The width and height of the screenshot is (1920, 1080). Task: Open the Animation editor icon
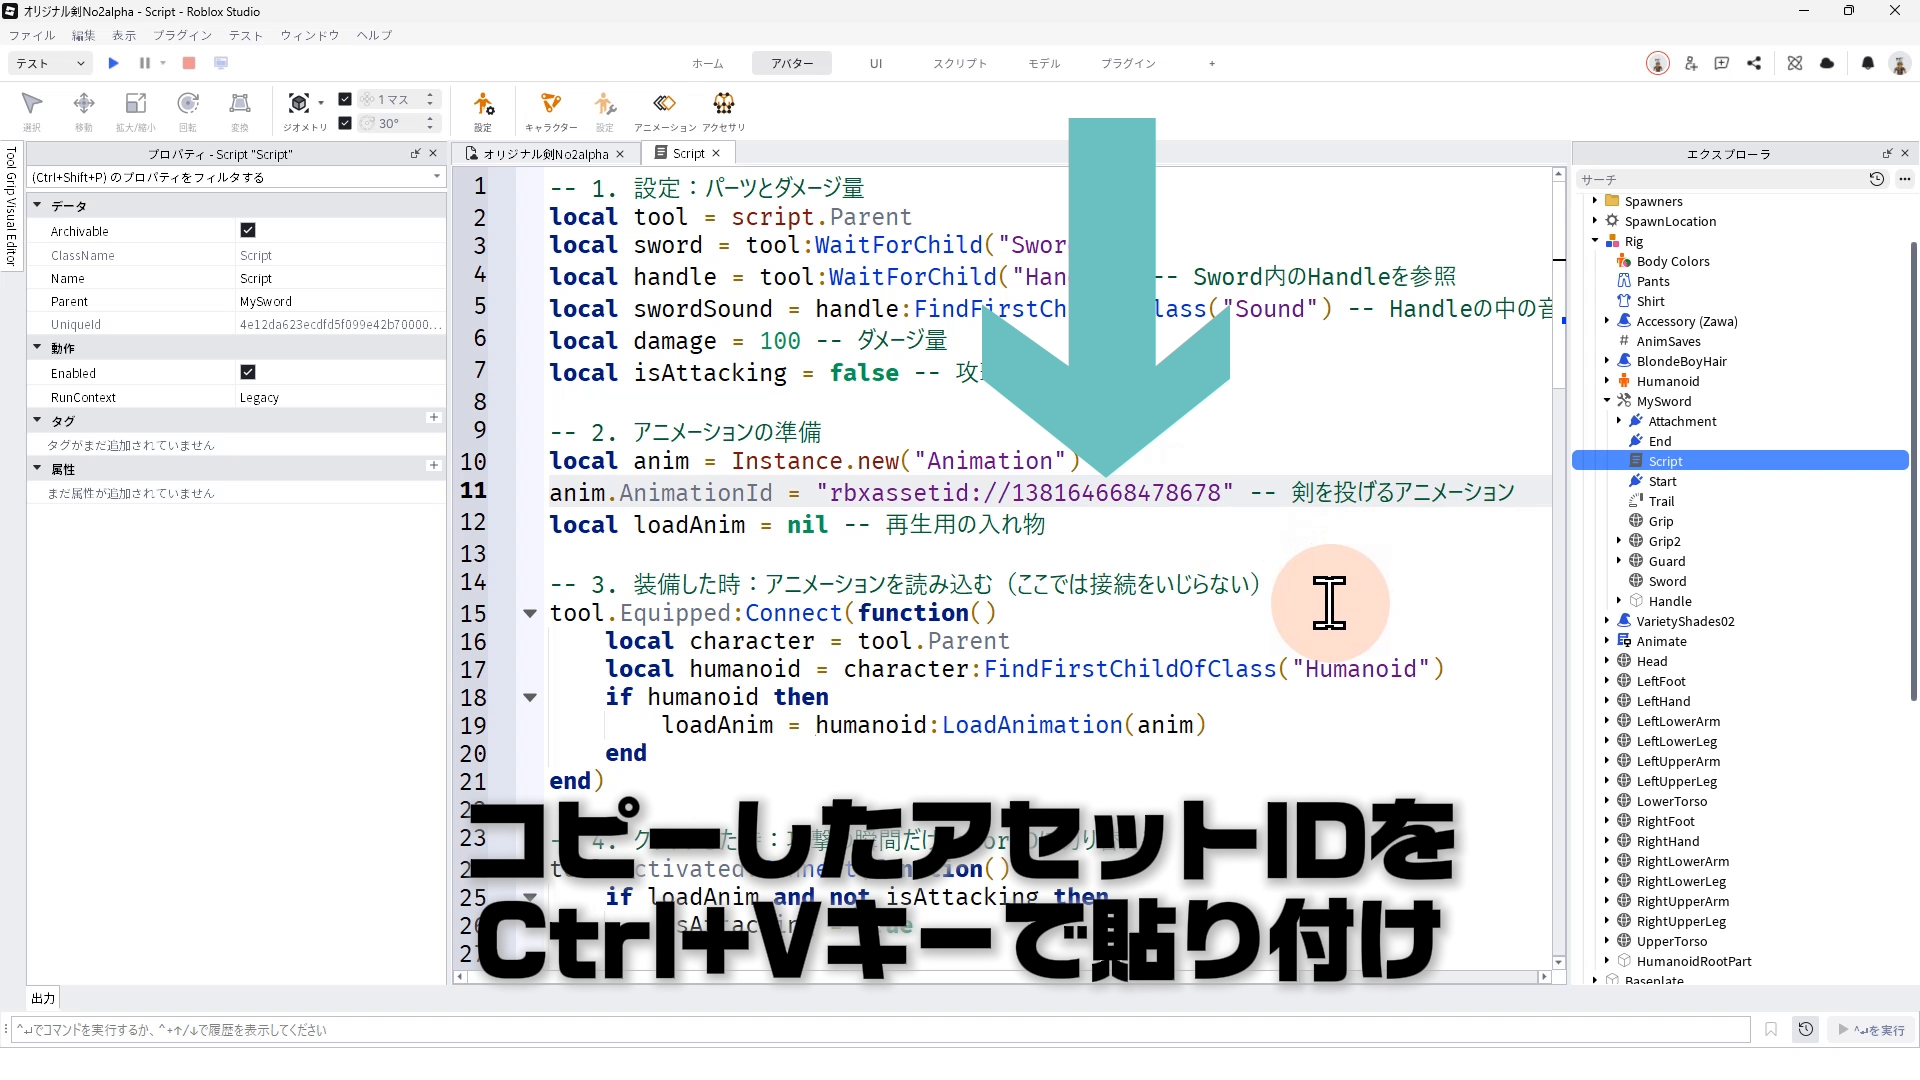point(664,104)
